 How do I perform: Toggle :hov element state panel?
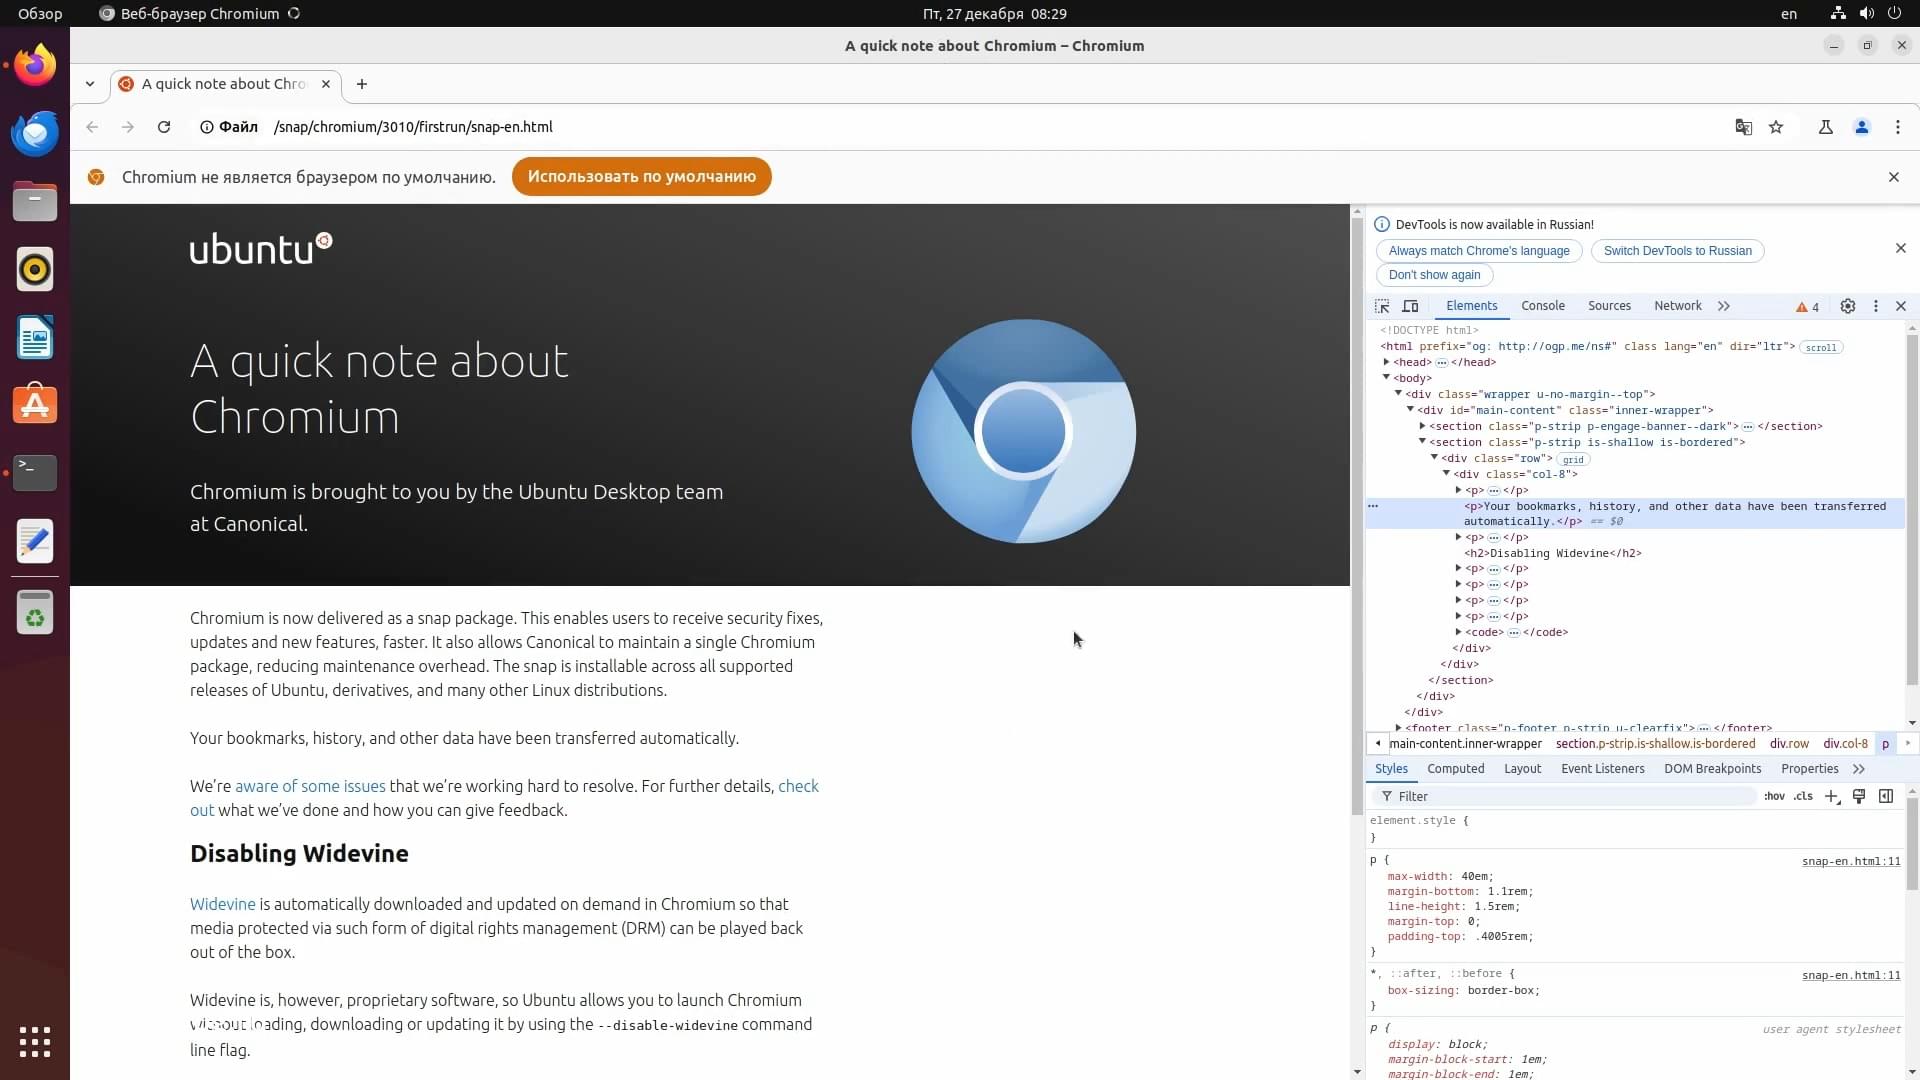tap(1774, 796)
